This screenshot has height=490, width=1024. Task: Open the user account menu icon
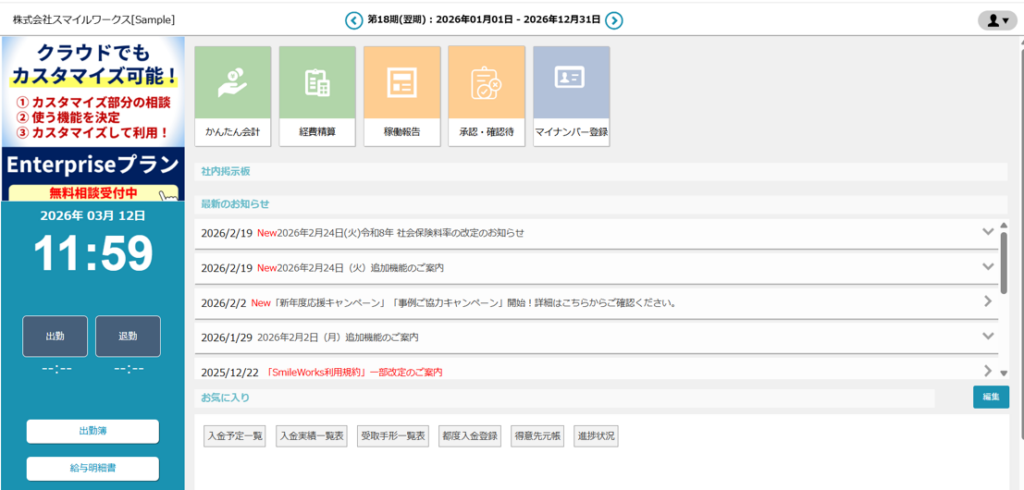point(997,20)
